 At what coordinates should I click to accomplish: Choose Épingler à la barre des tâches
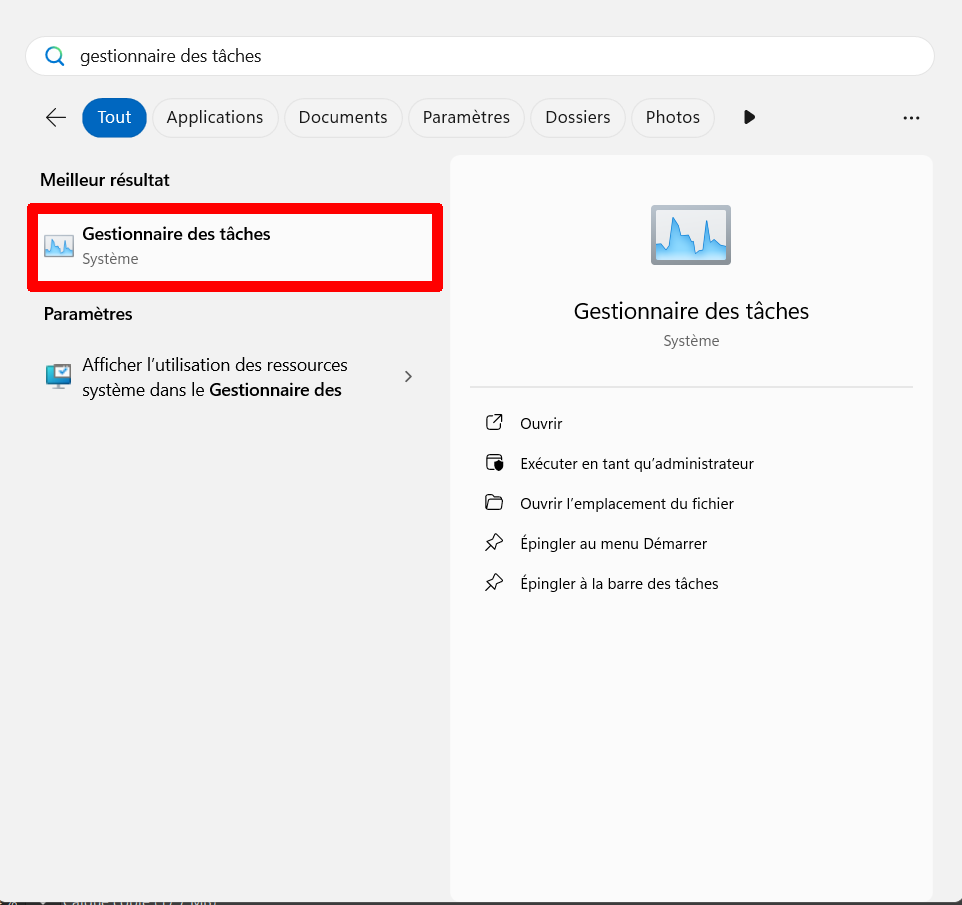pos(619,584)
